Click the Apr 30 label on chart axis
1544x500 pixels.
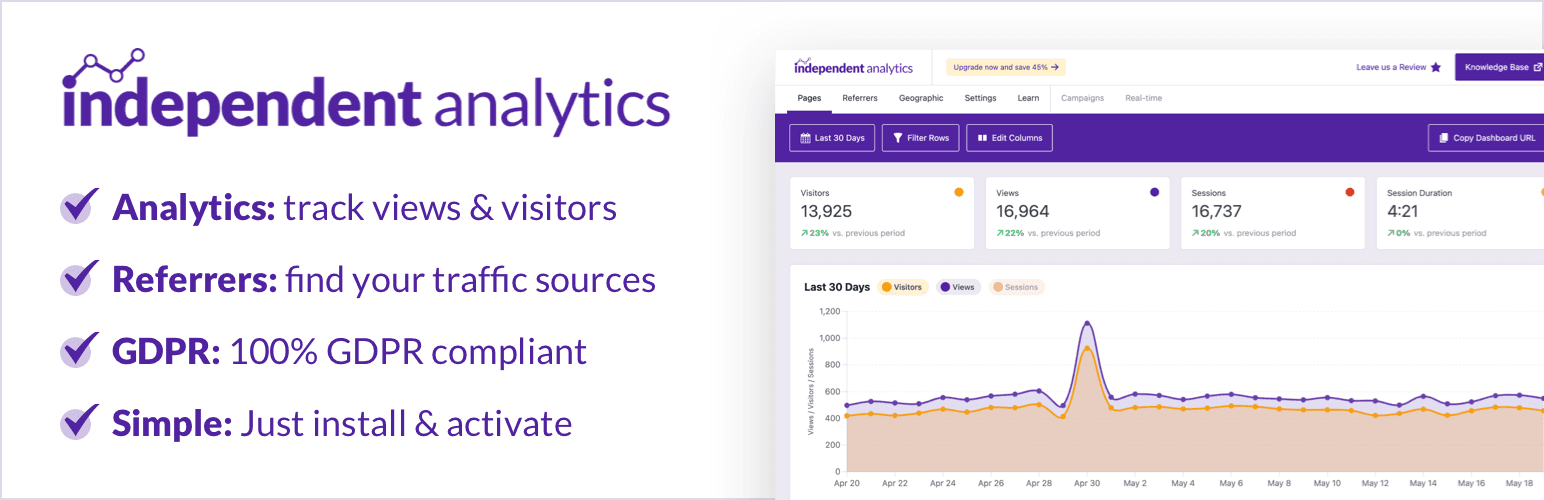(x=1087, y=483)
